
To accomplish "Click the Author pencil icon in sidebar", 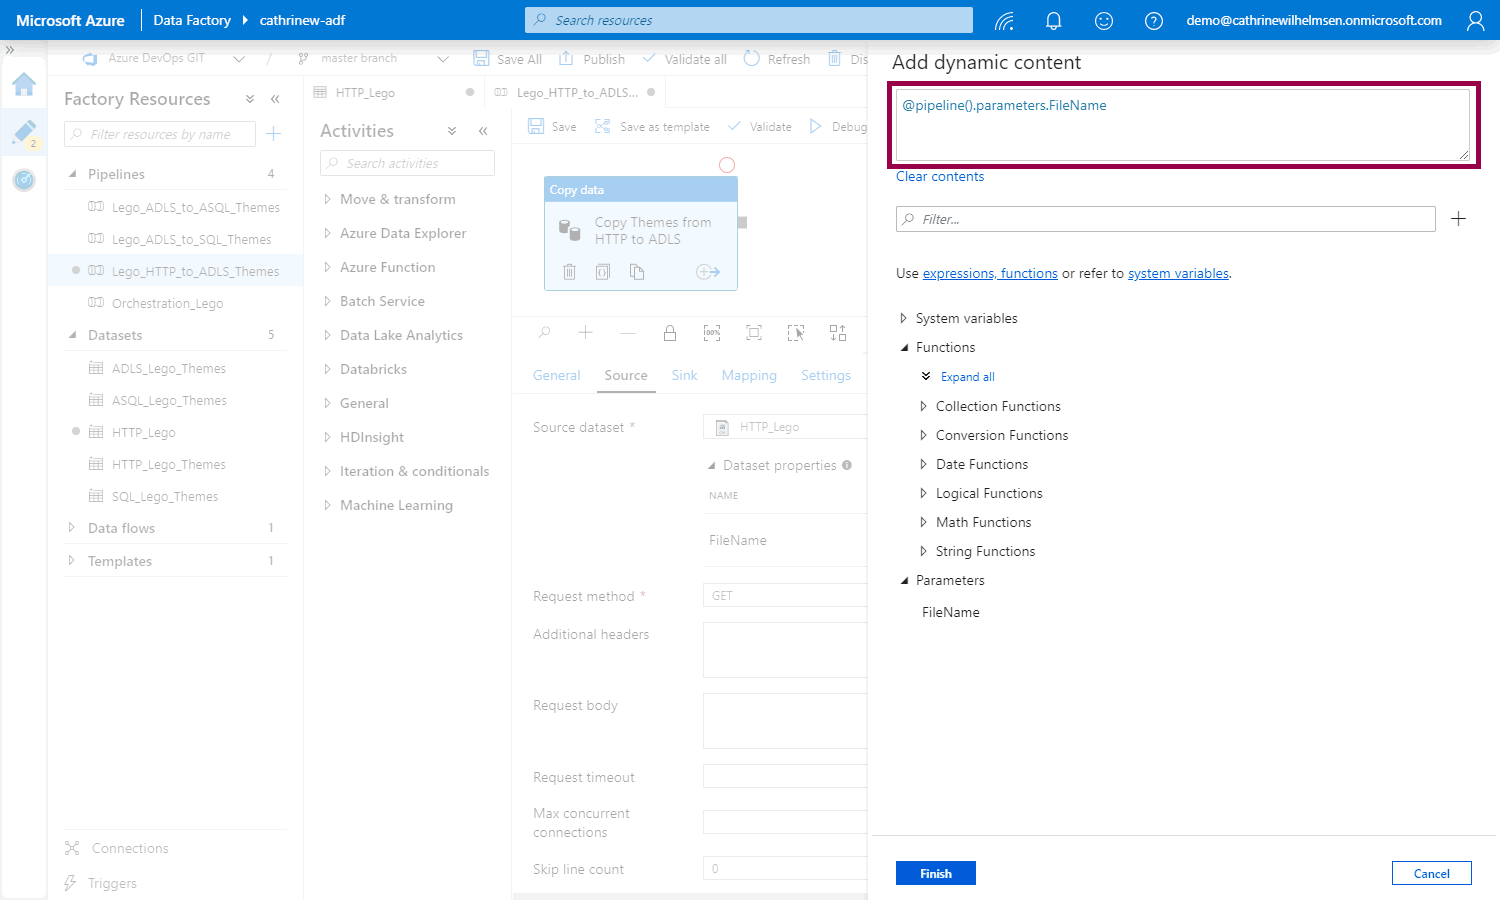I will point(24,132).
